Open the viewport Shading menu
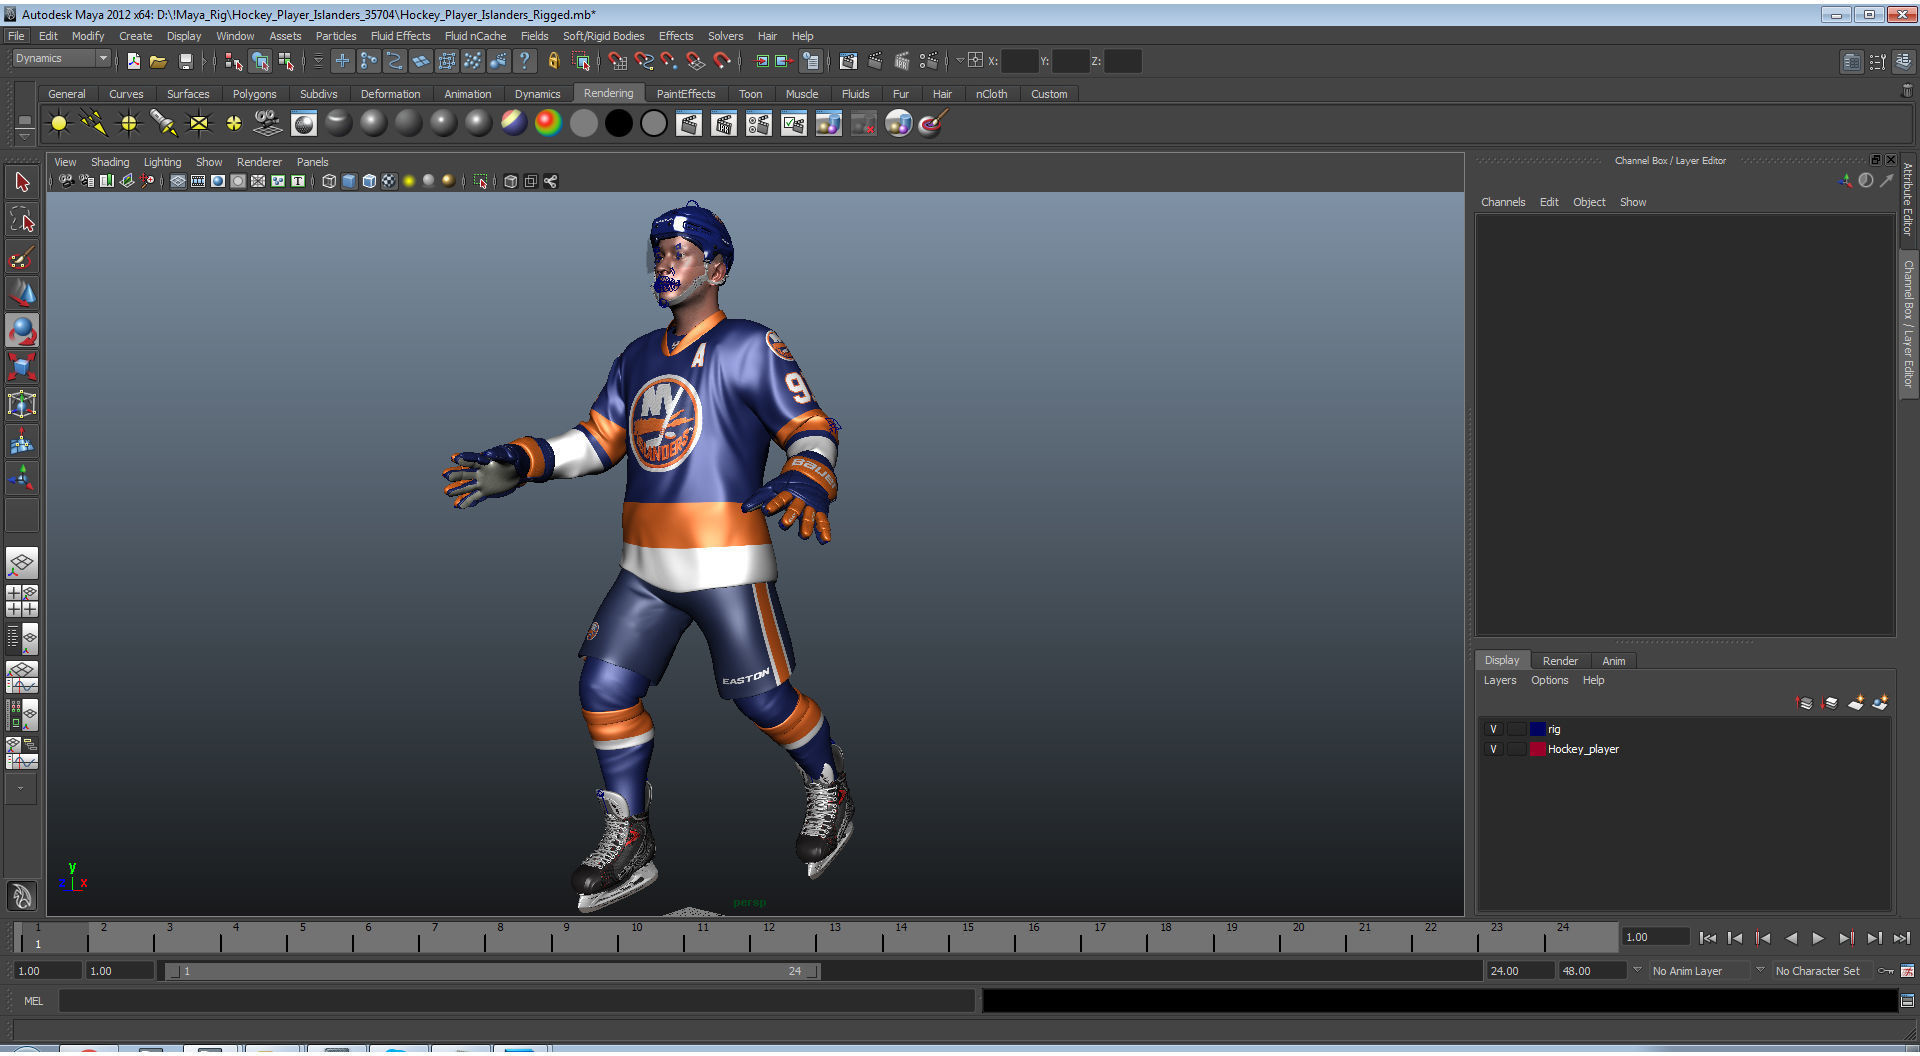The width and height of the screenshot is (1920, 1056). pos(110,162)
